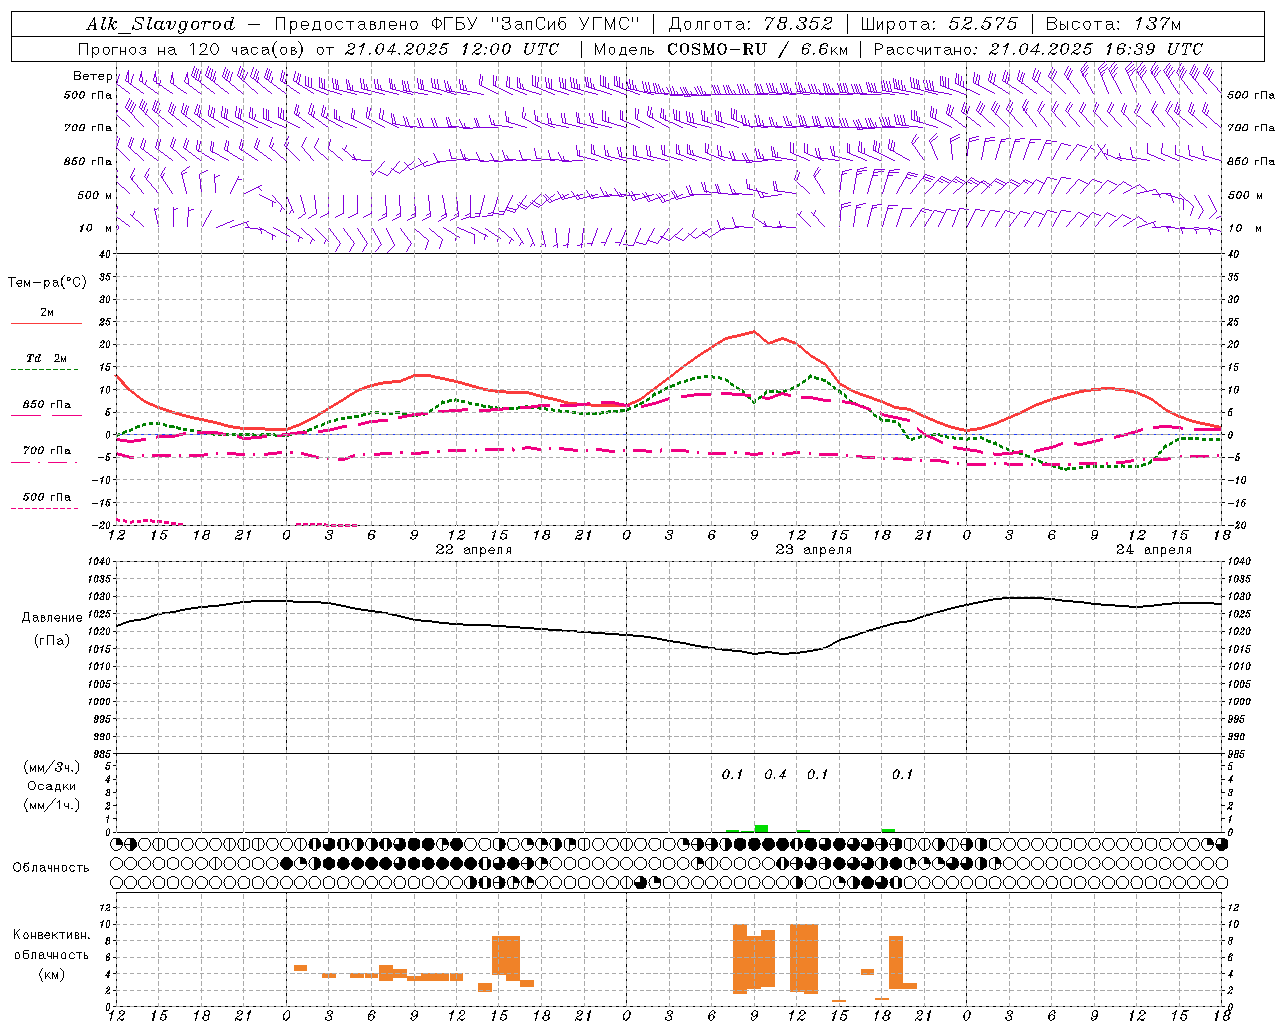
Task: Click the 850 гПа temperature legend entry
Action: (x=47, y=405)
